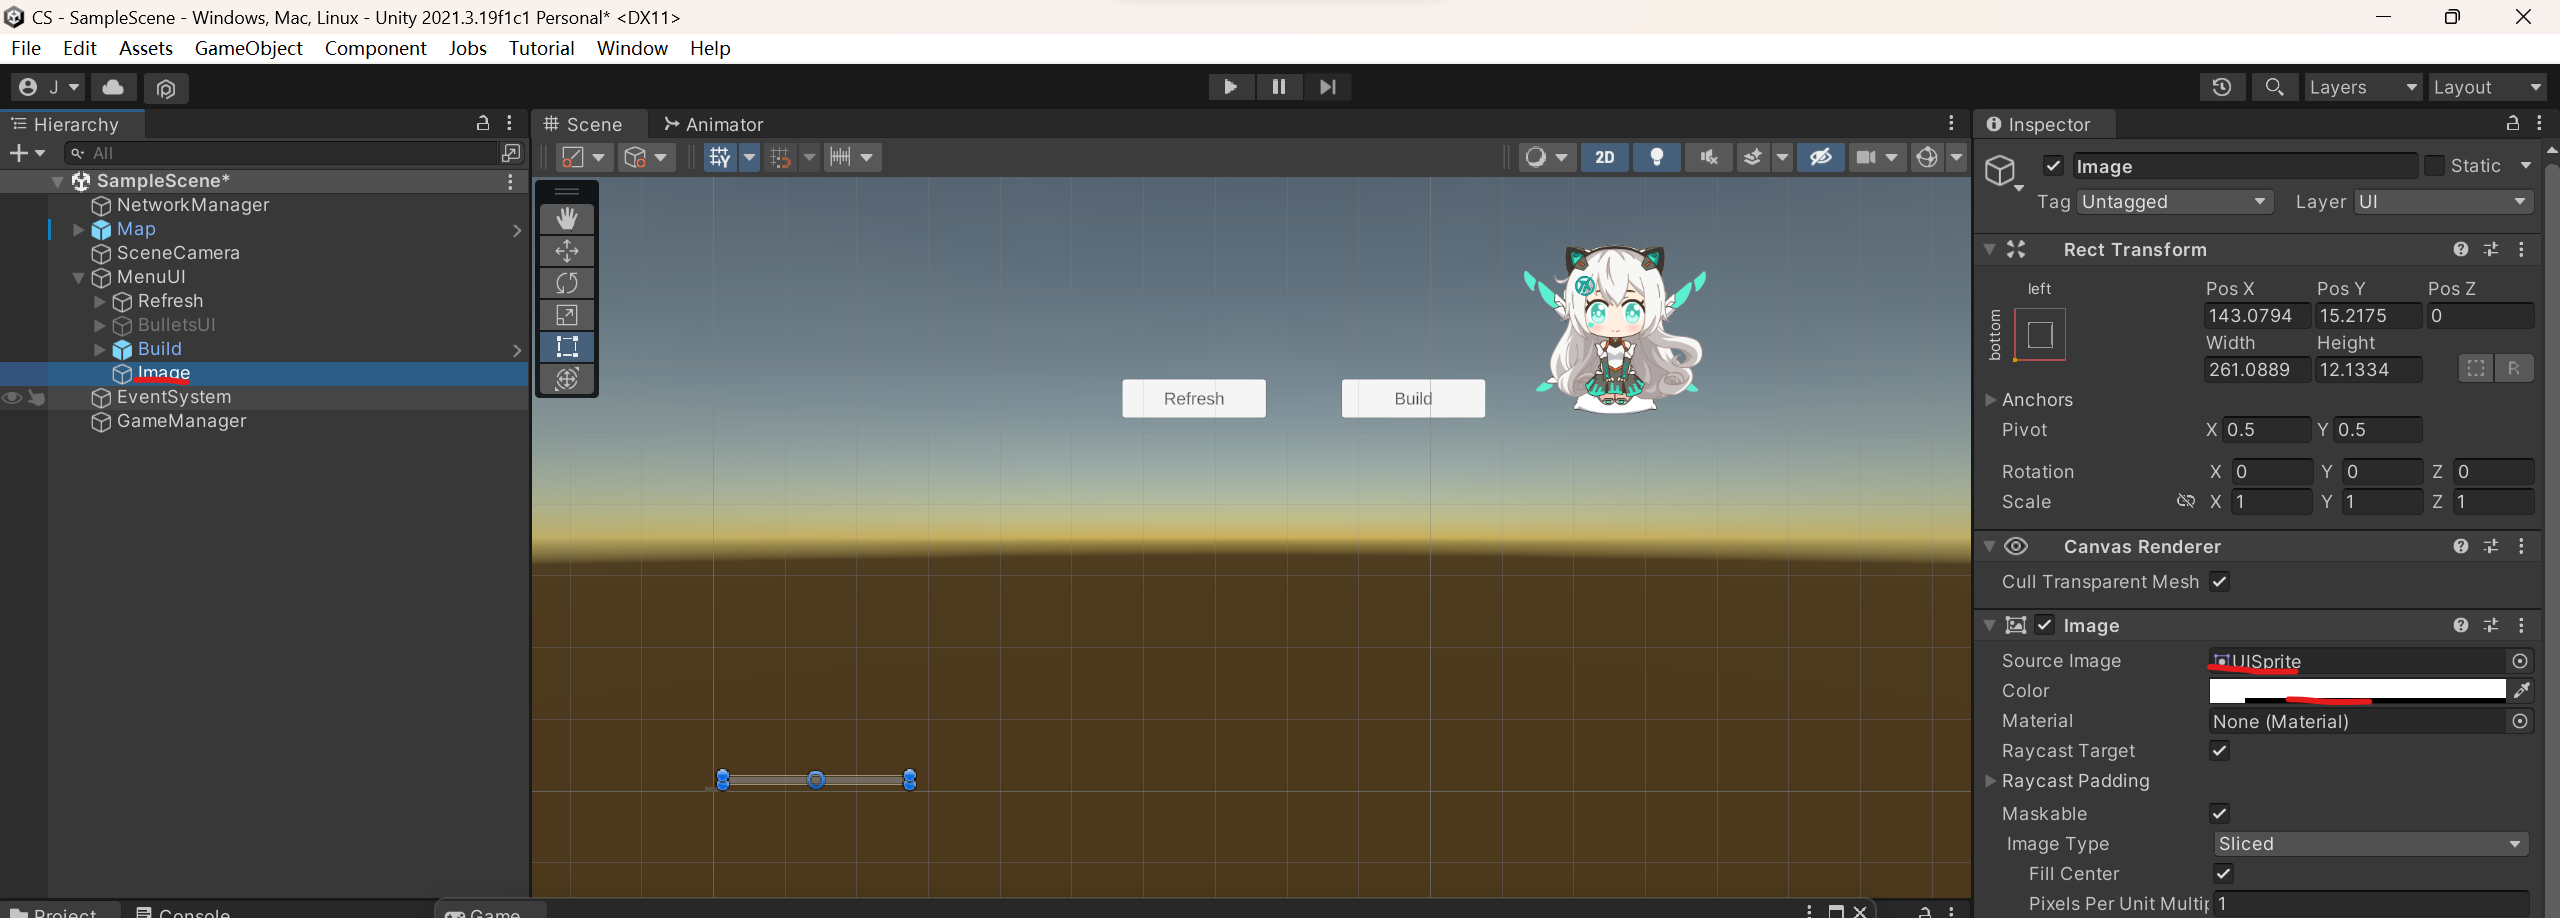Toggle scene lighting bulb icon
The width and height of the screenshot is (2560, 918).
(x=1657, y=157)
